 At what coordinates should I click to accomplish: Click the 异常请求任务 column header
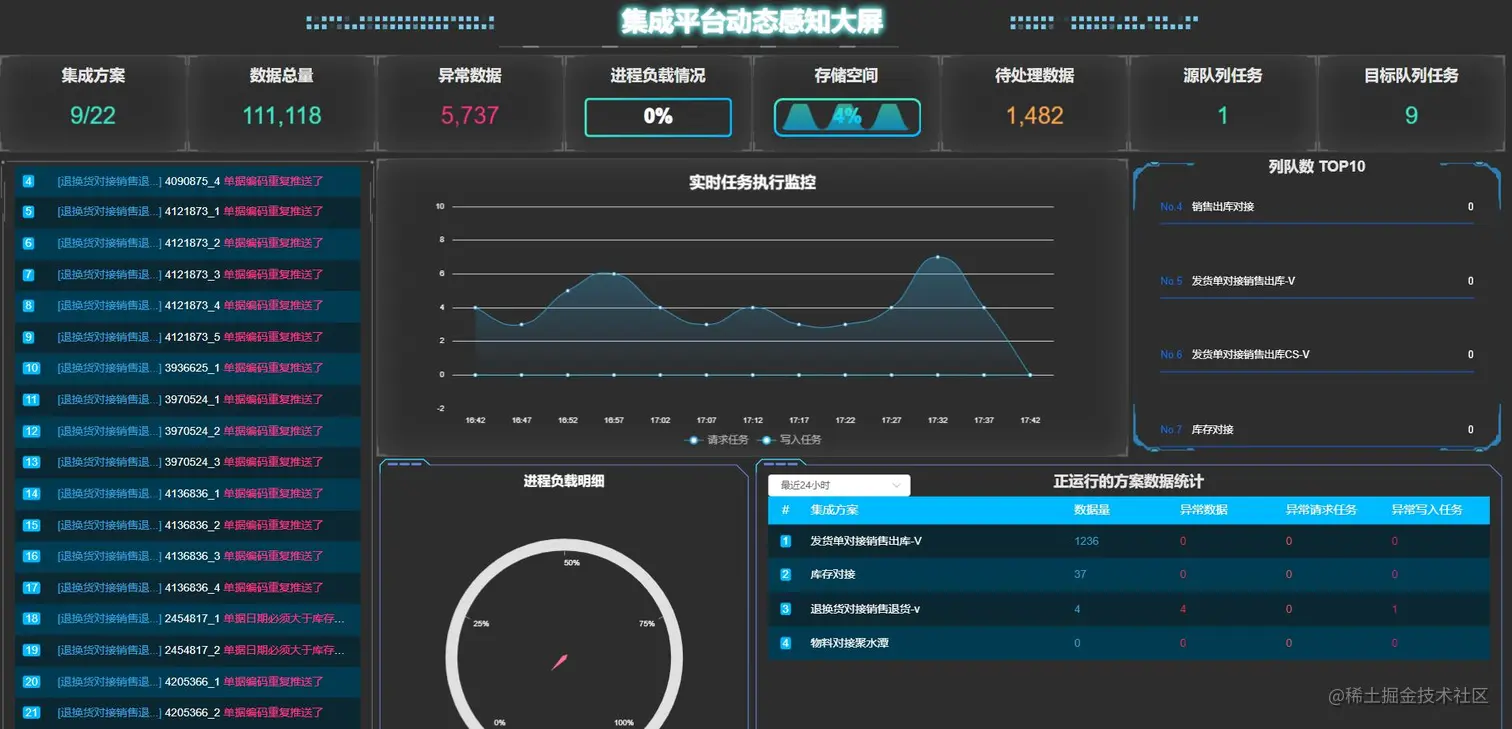pyautogui.click(x=1321, y=510)
